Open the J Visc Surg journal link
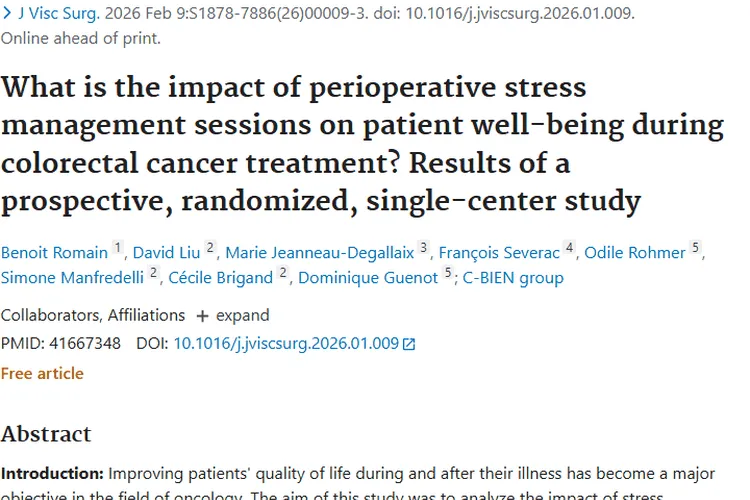Screen dimensions: 750x500 (58, 15)
